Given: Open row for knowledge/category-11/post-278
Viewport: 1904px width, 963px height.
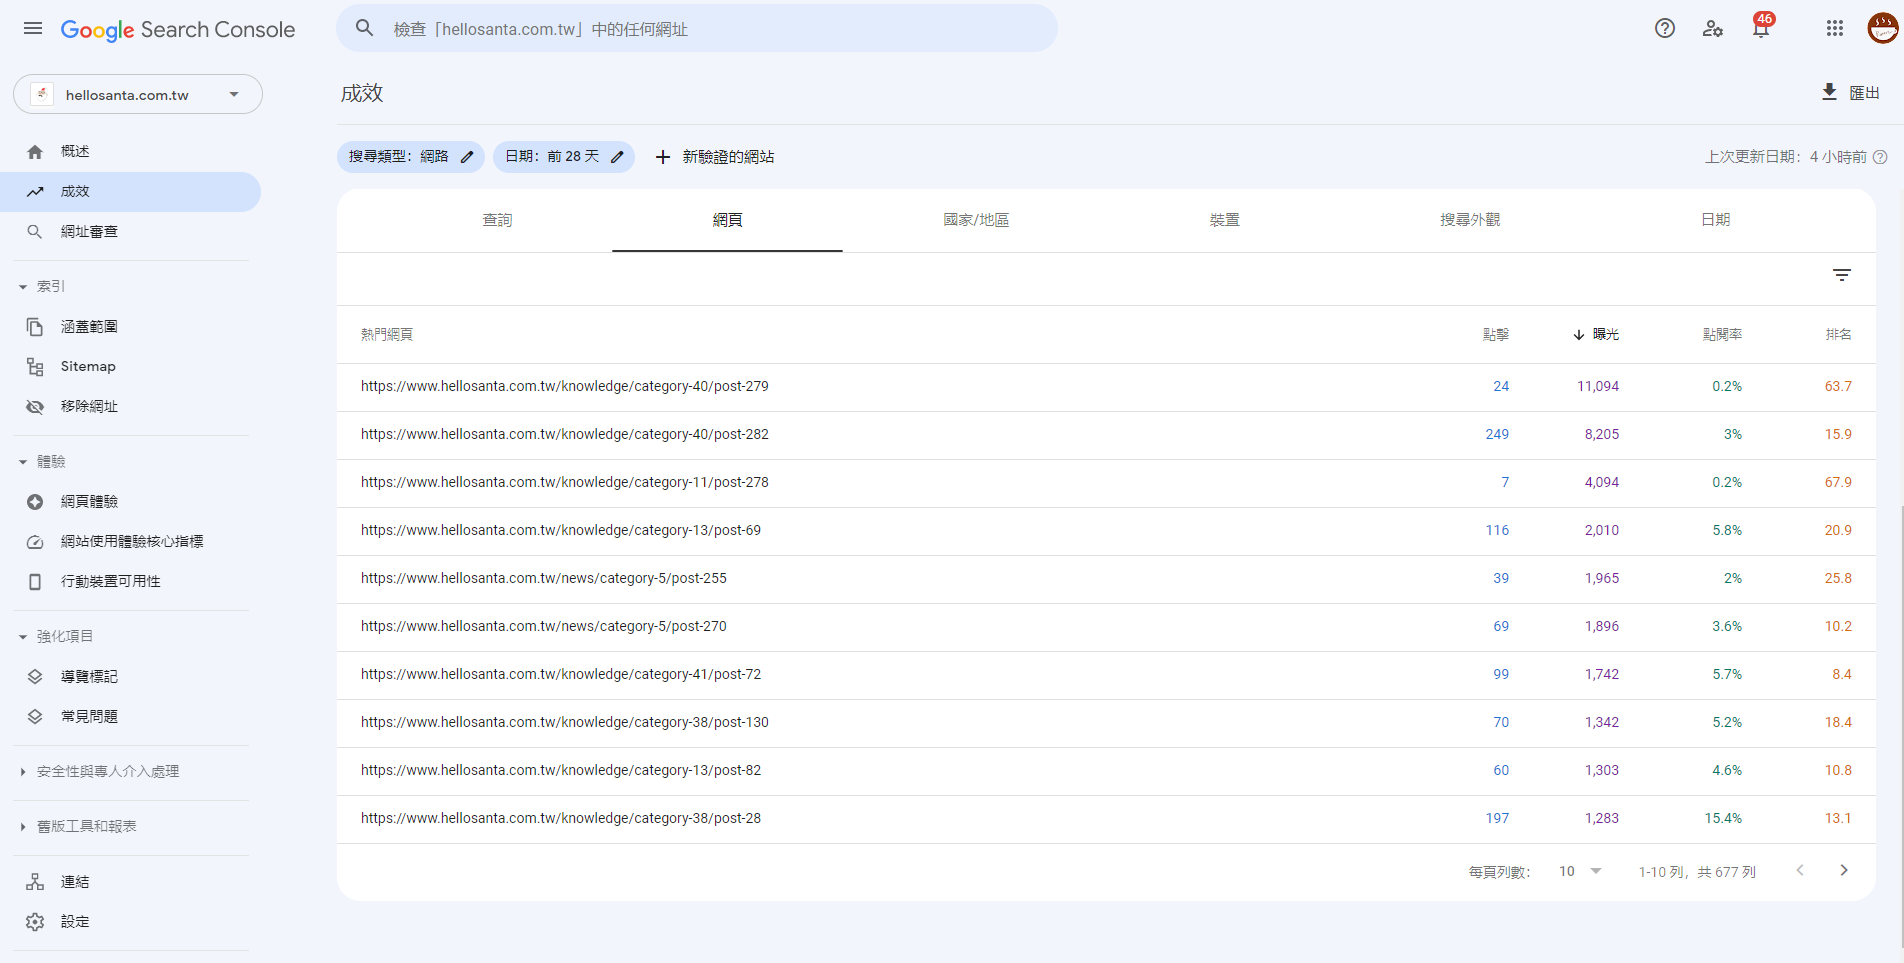Looking at the screenshot, I should [1106, 483].
